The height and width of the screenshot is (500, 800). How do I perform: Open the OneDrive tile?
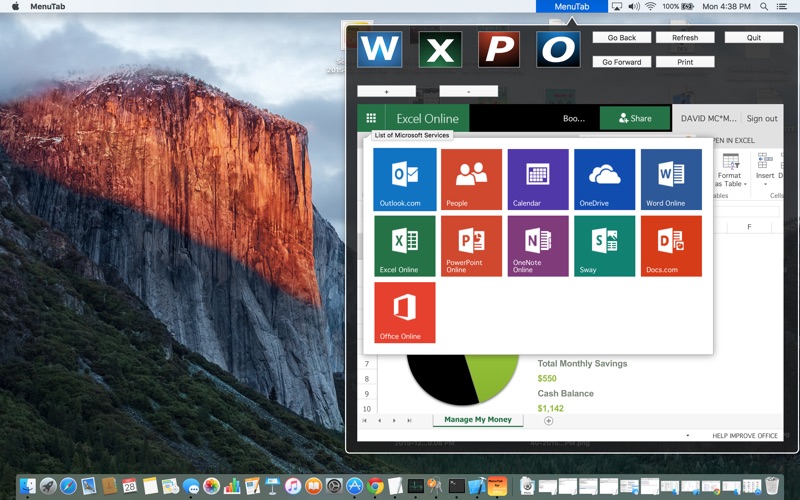[x=605, y=179]
